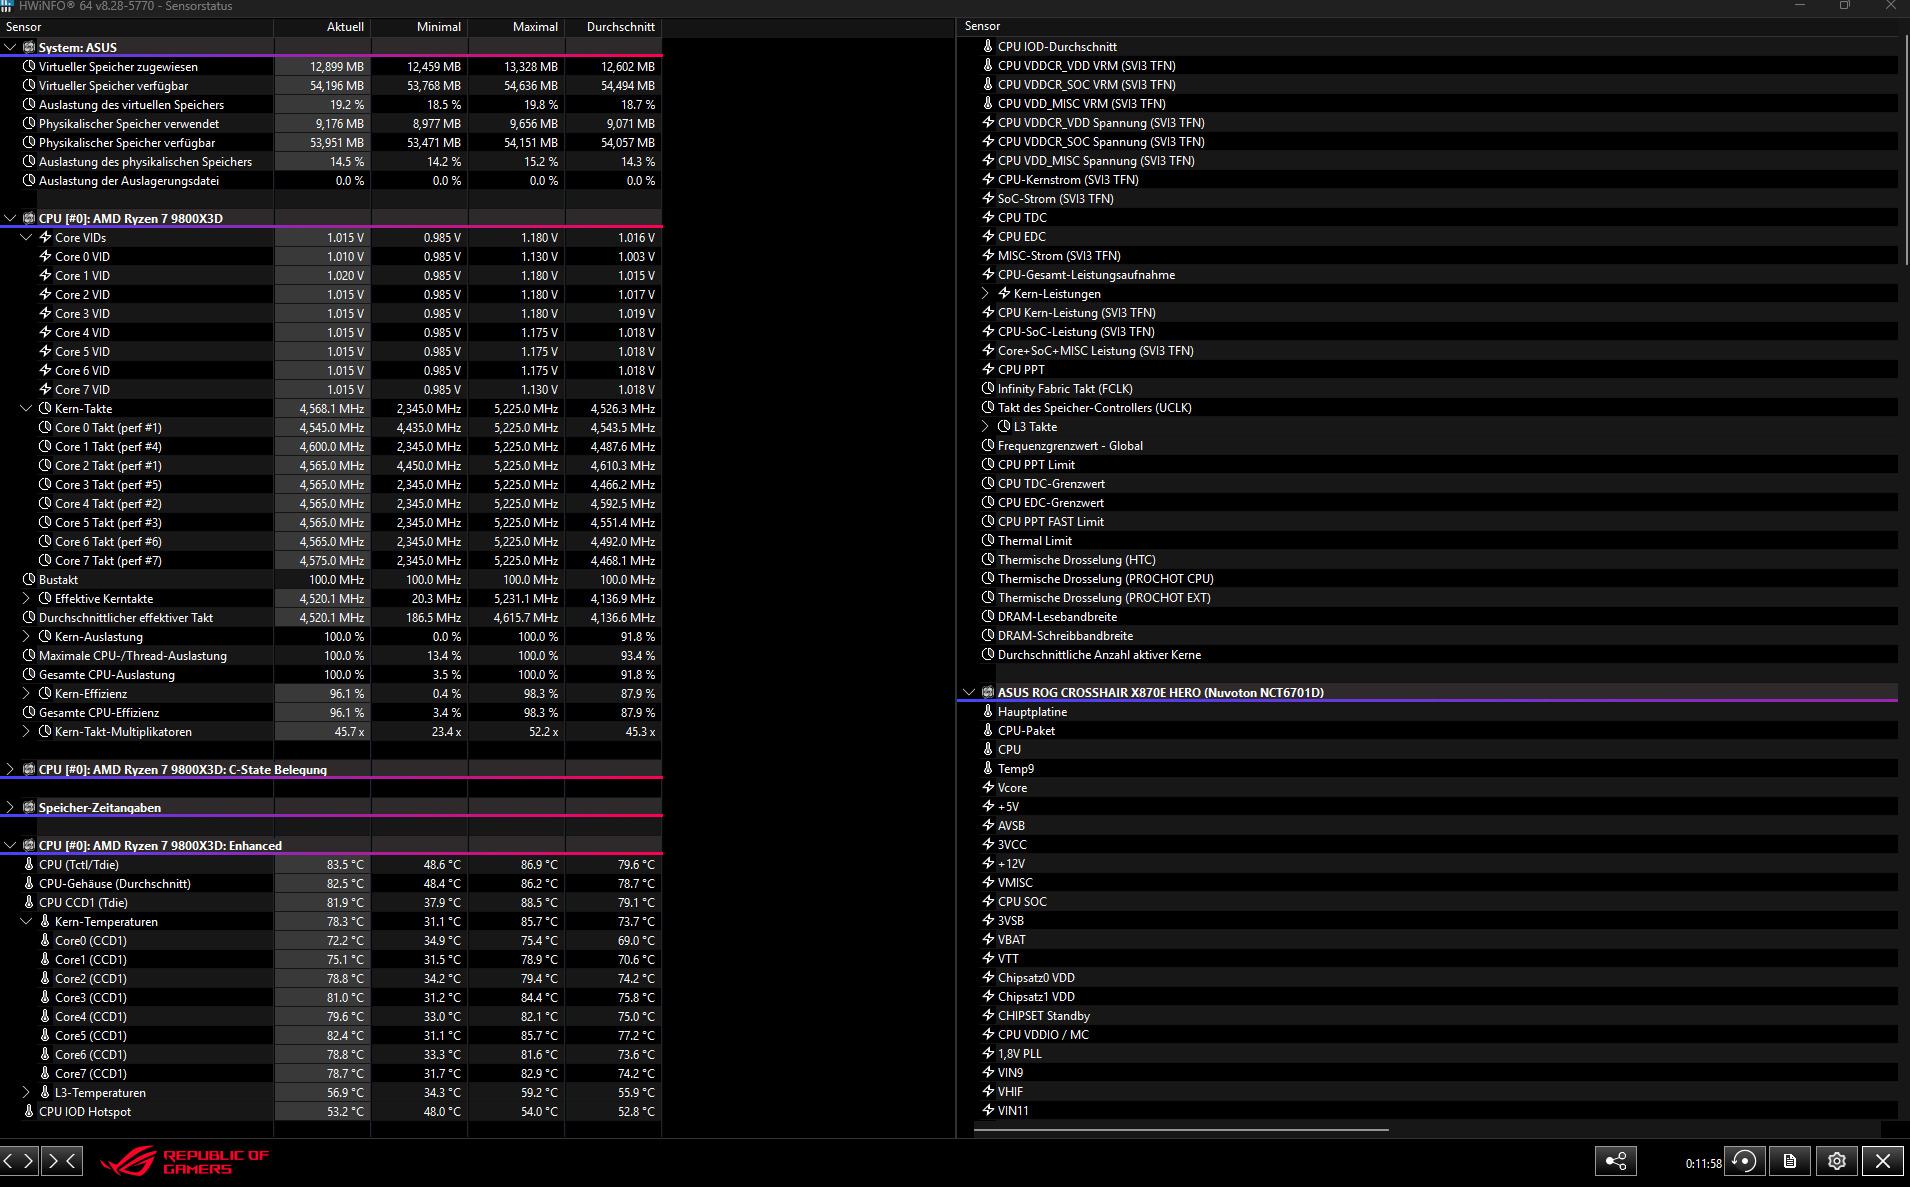Viewport: 1910px width, 1187px height.
Task: Click the thermometer icon beside Core5 (CCD1)
Action: 45,1035
